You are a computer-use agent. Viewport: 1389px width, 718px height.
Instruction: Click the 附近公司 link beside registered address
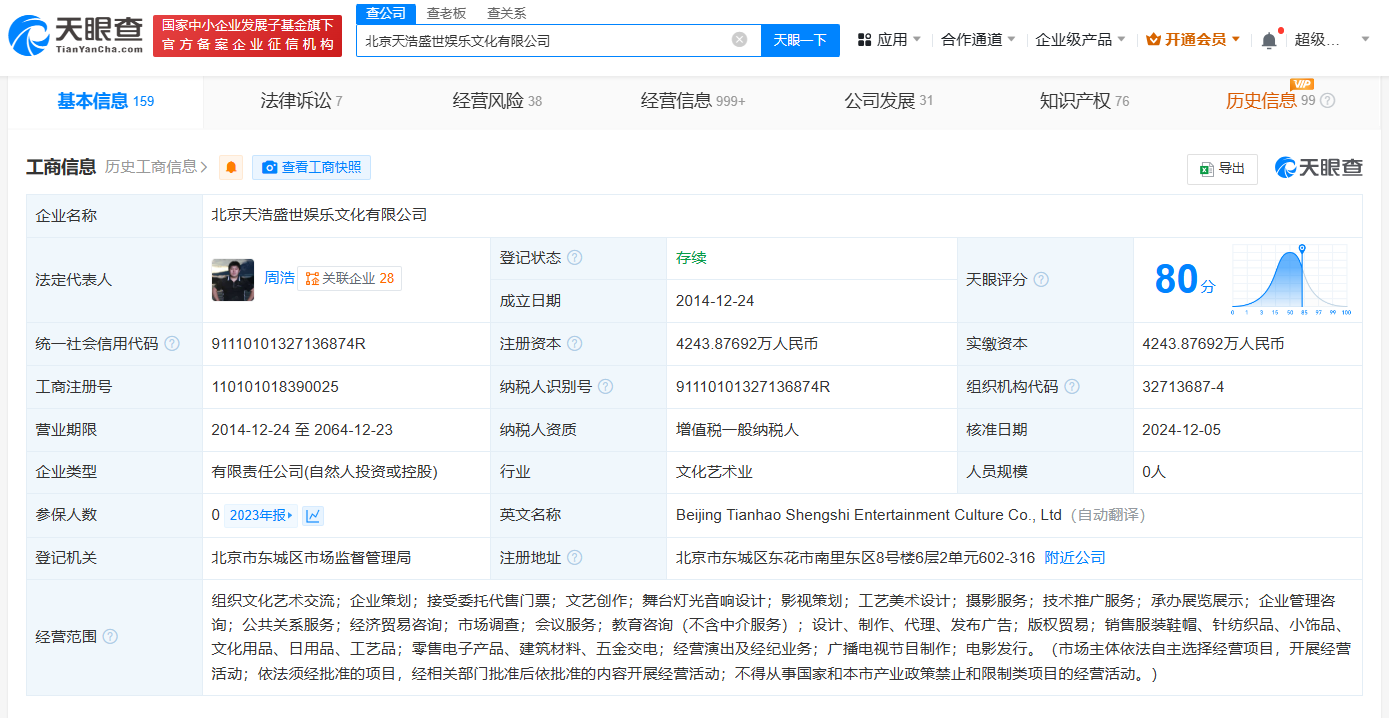click(1074, 557)
